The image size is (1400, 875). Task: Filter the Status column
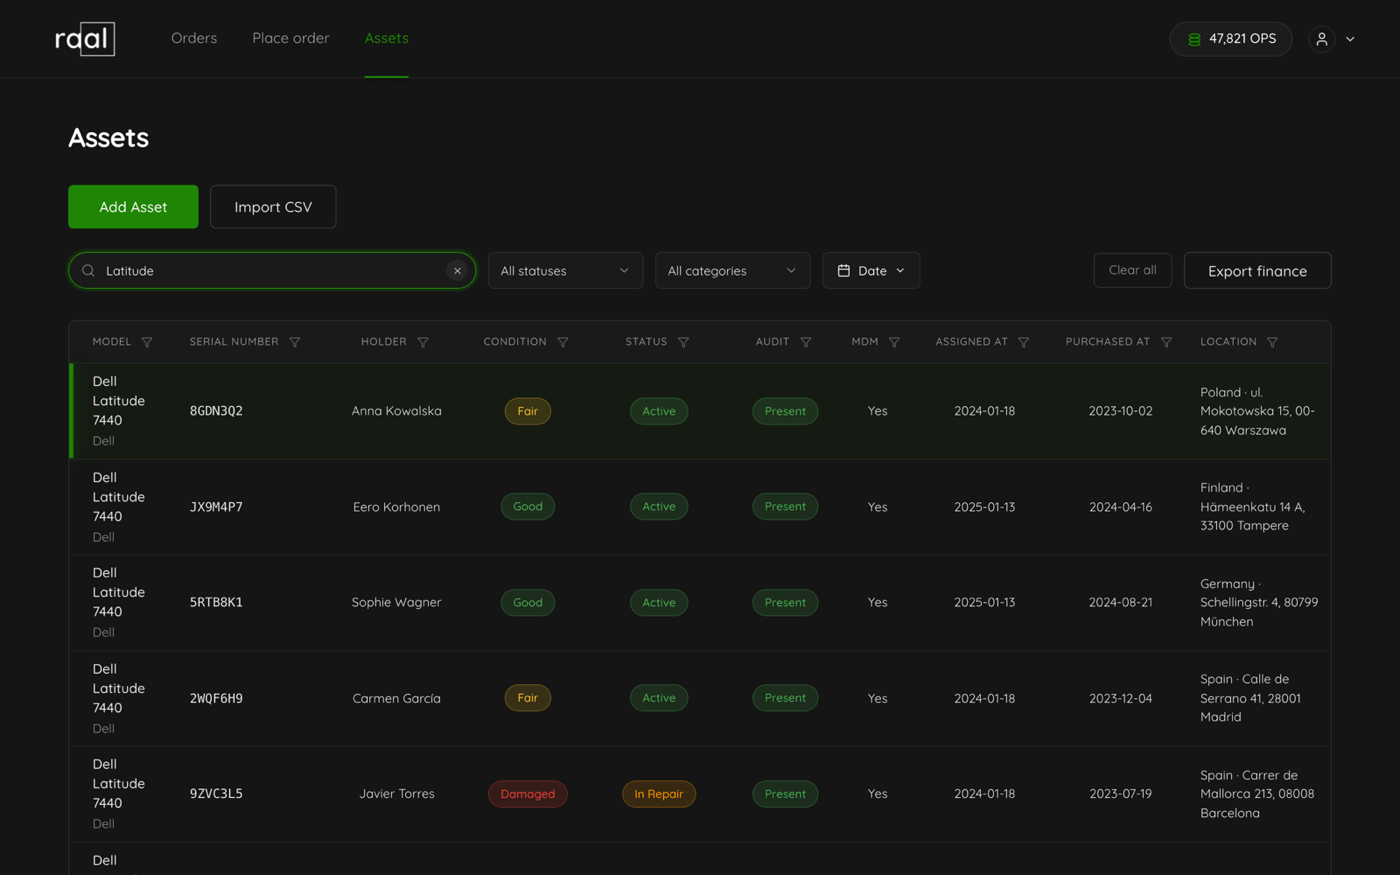pos(684,342)
